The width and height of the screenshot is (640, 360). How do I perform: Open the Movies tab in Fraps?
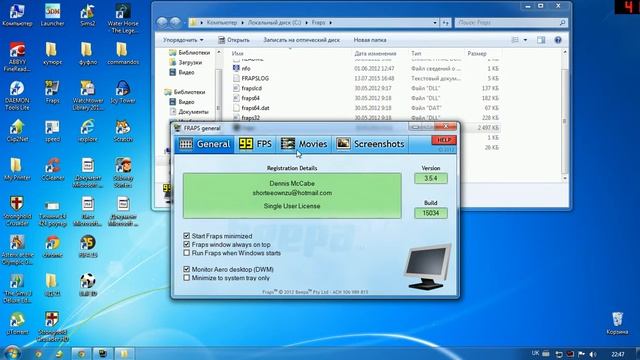click(304, 144)
